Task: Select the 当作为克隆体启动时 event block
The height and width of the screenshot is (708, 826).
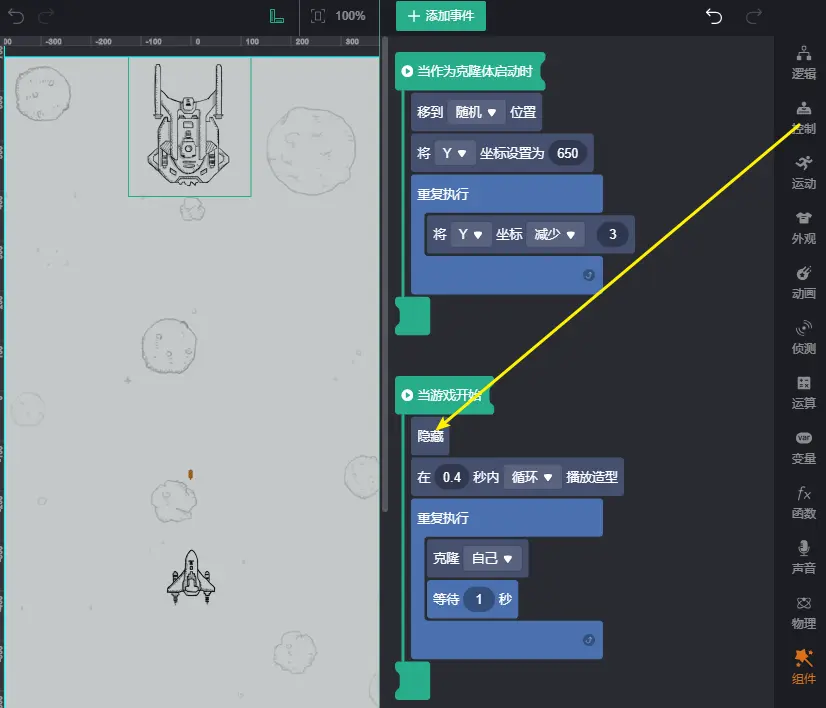Action: pos(470,71)
